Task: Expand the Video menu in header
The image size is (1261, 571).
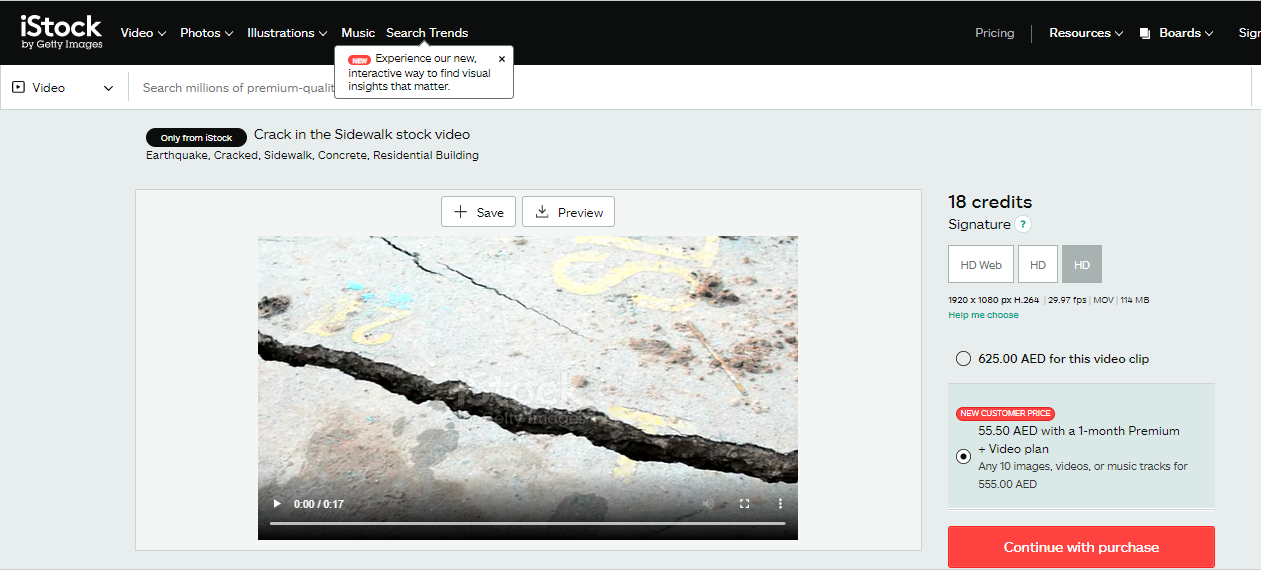Action: pos(143,33)
